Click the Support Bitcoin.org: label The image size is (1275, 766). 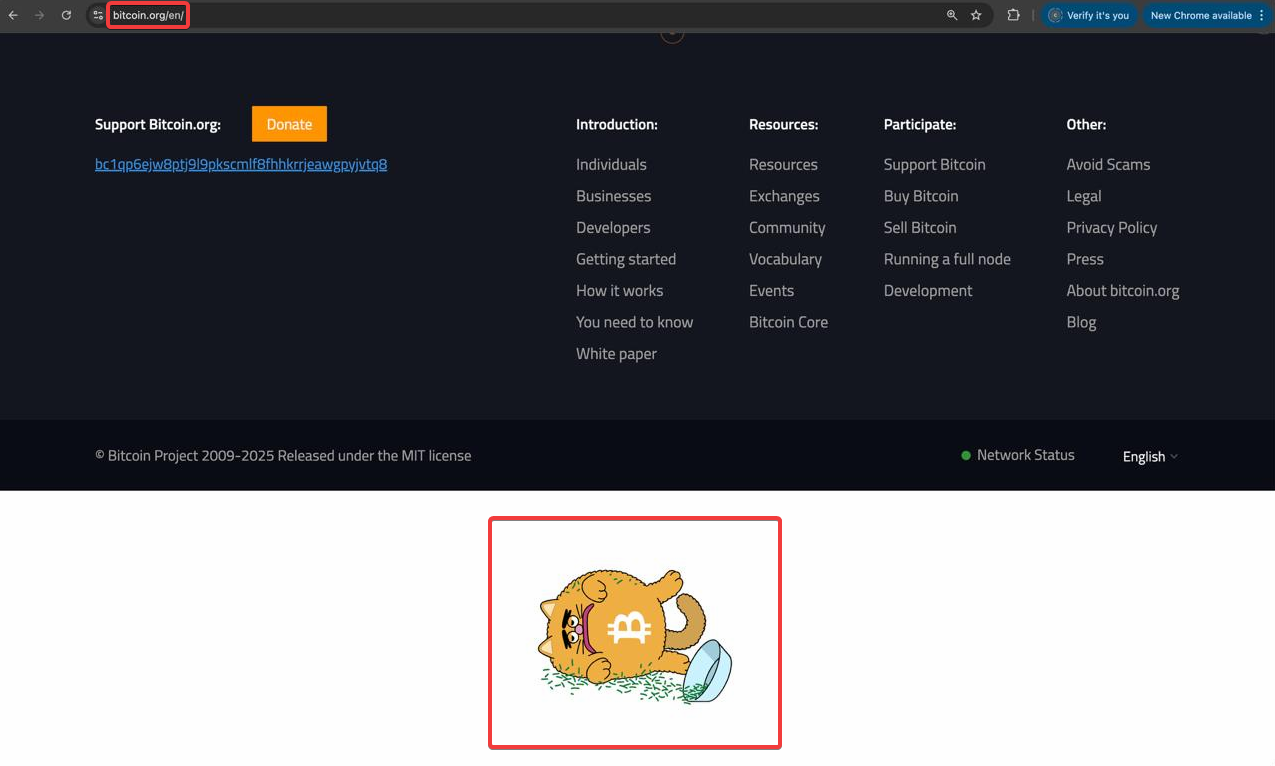click(158, 124)
